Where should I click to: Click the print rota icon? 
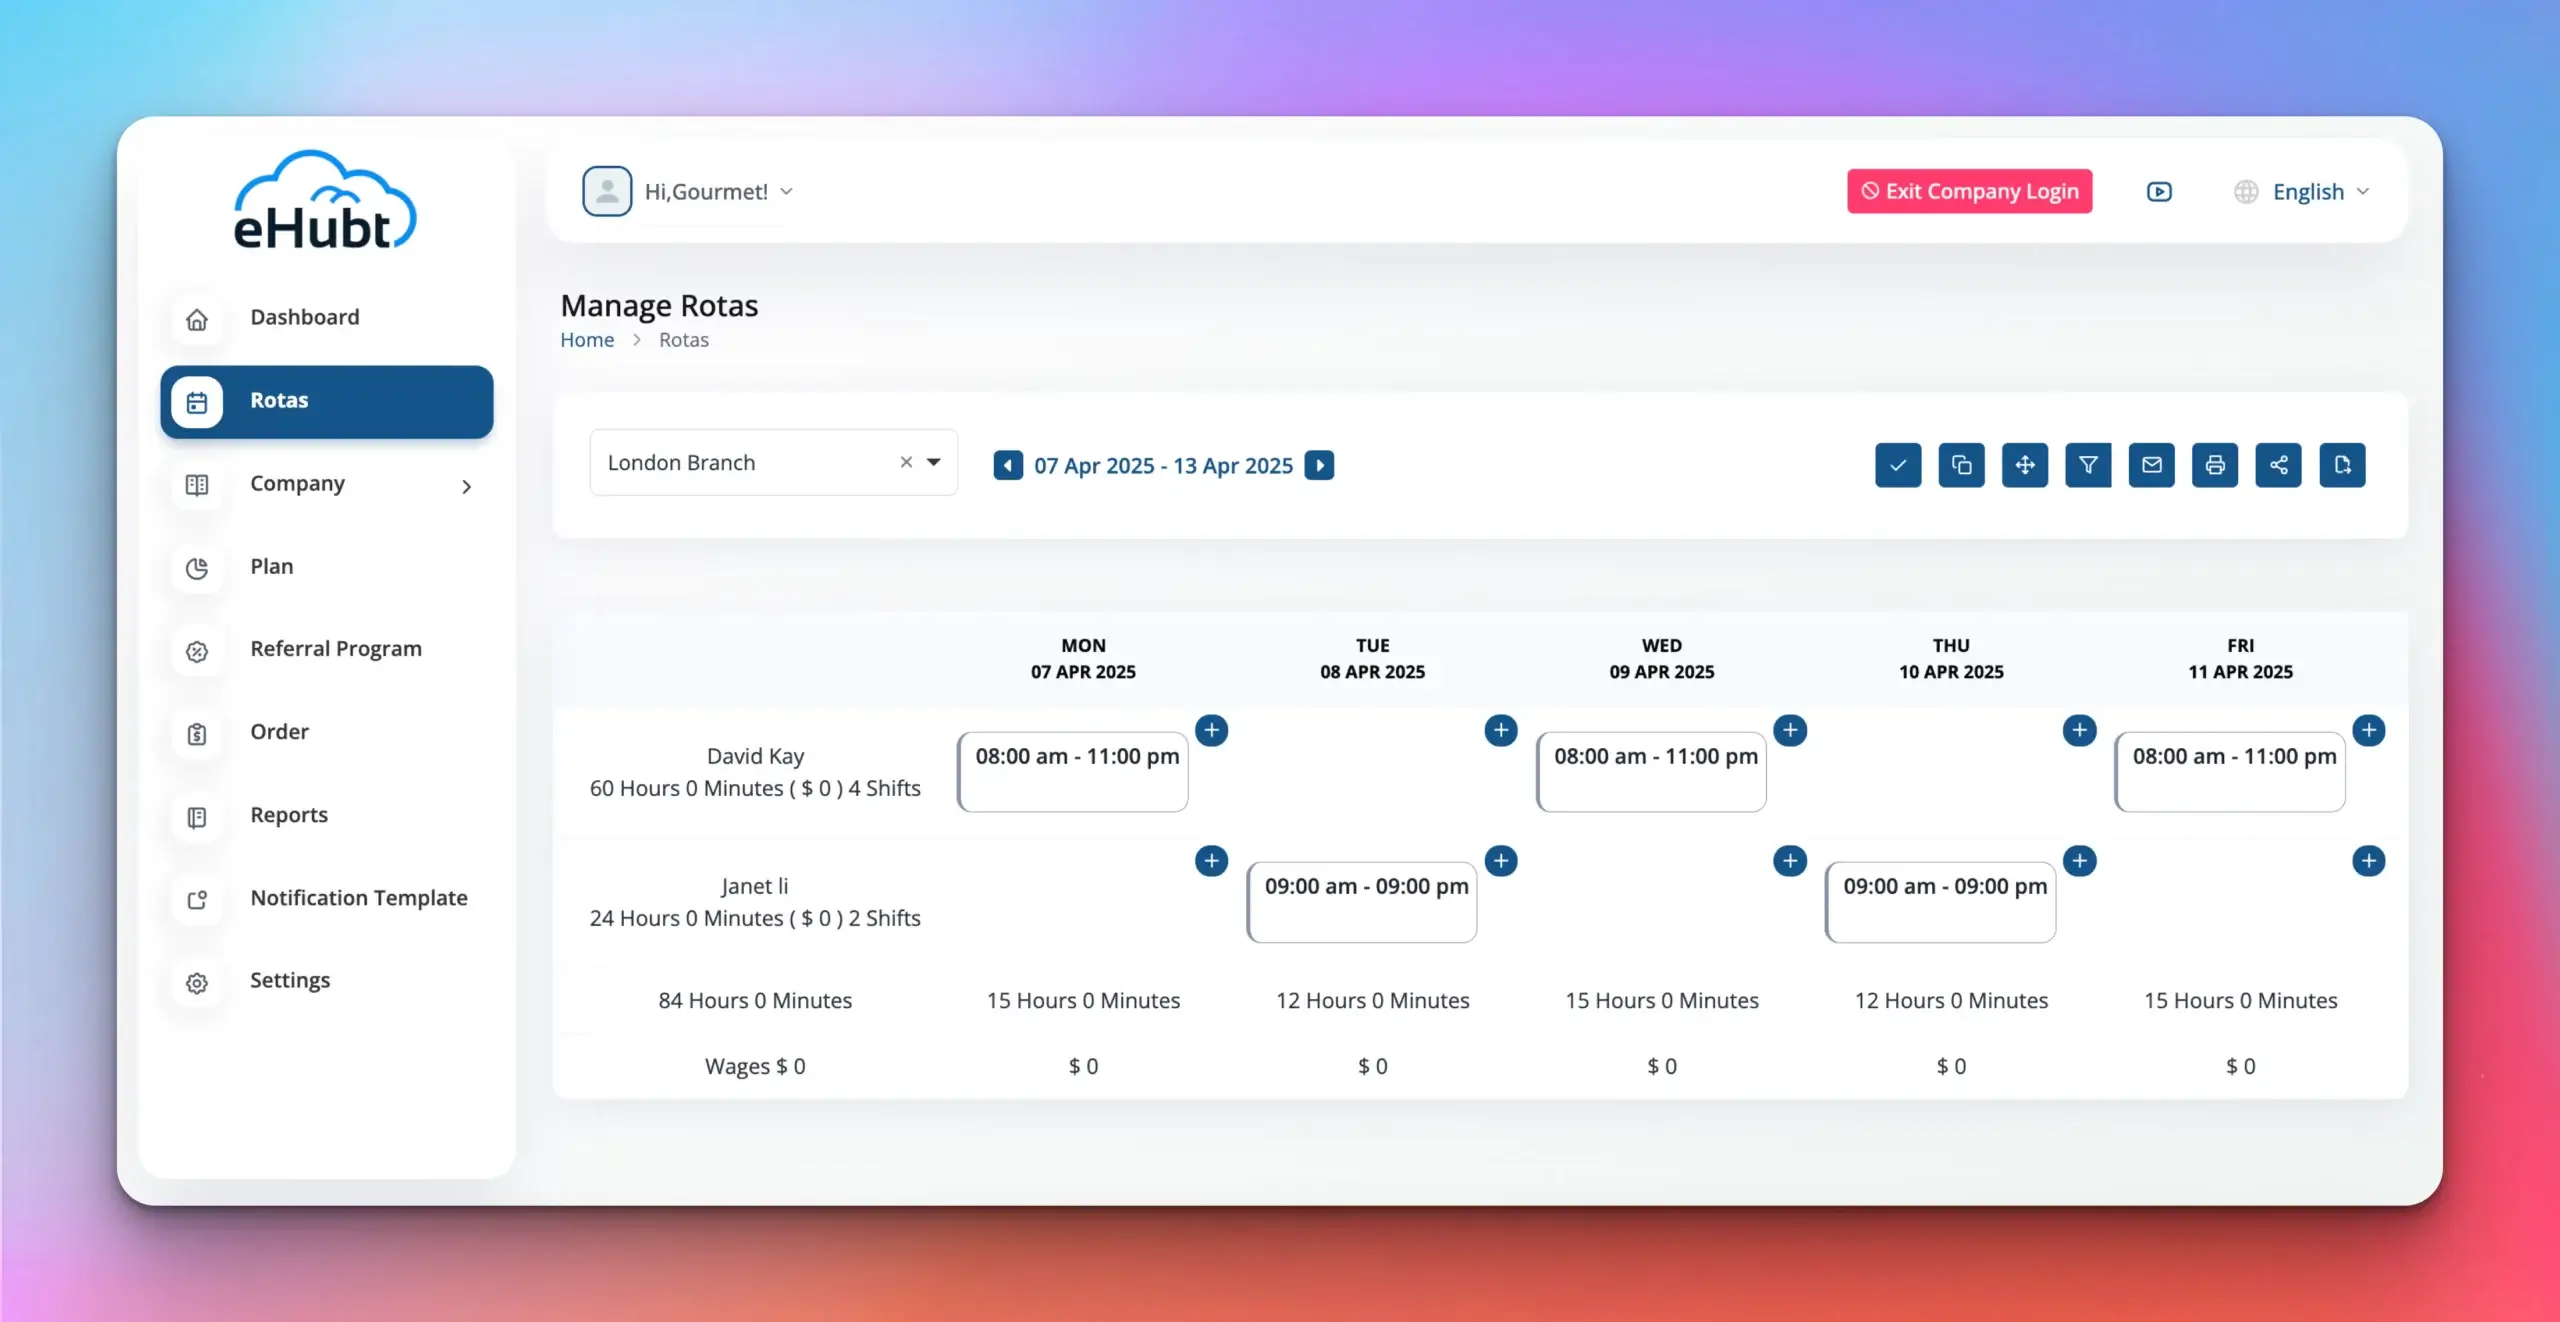[x=2215, y=465]
